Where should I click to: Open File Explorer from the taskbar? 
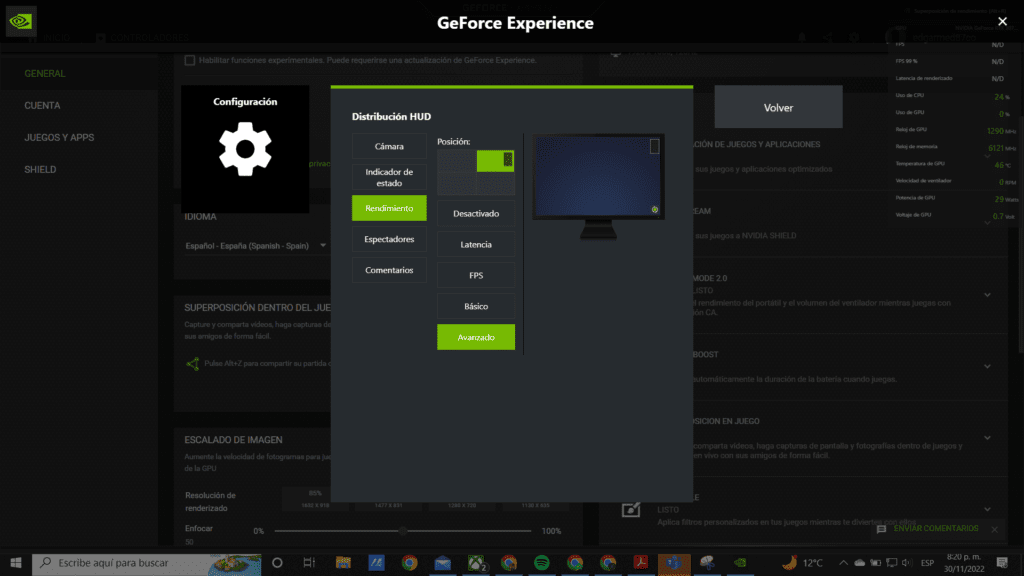click(344, 563)
